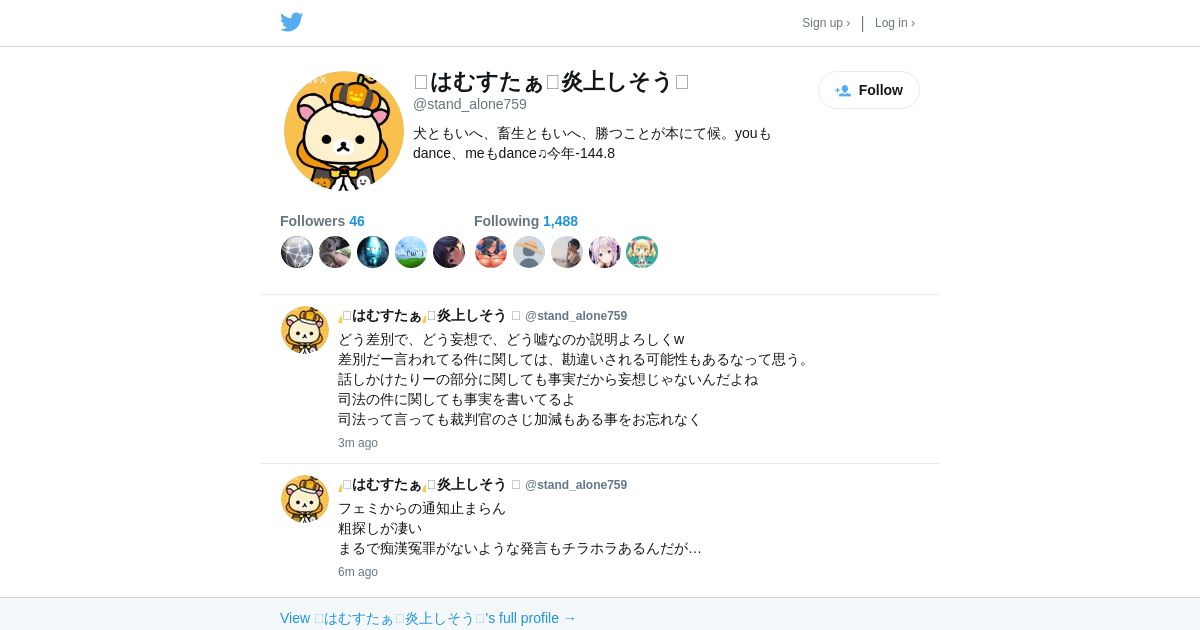
Task: Select the green landscape follower avatar
Action: (411, 252)
